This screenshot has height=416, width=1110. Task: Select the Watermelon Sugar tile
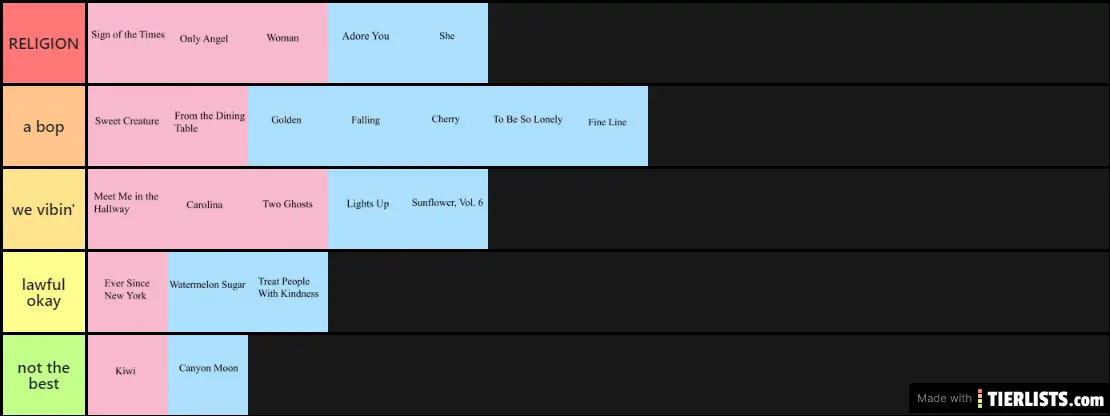pos(207,292)
